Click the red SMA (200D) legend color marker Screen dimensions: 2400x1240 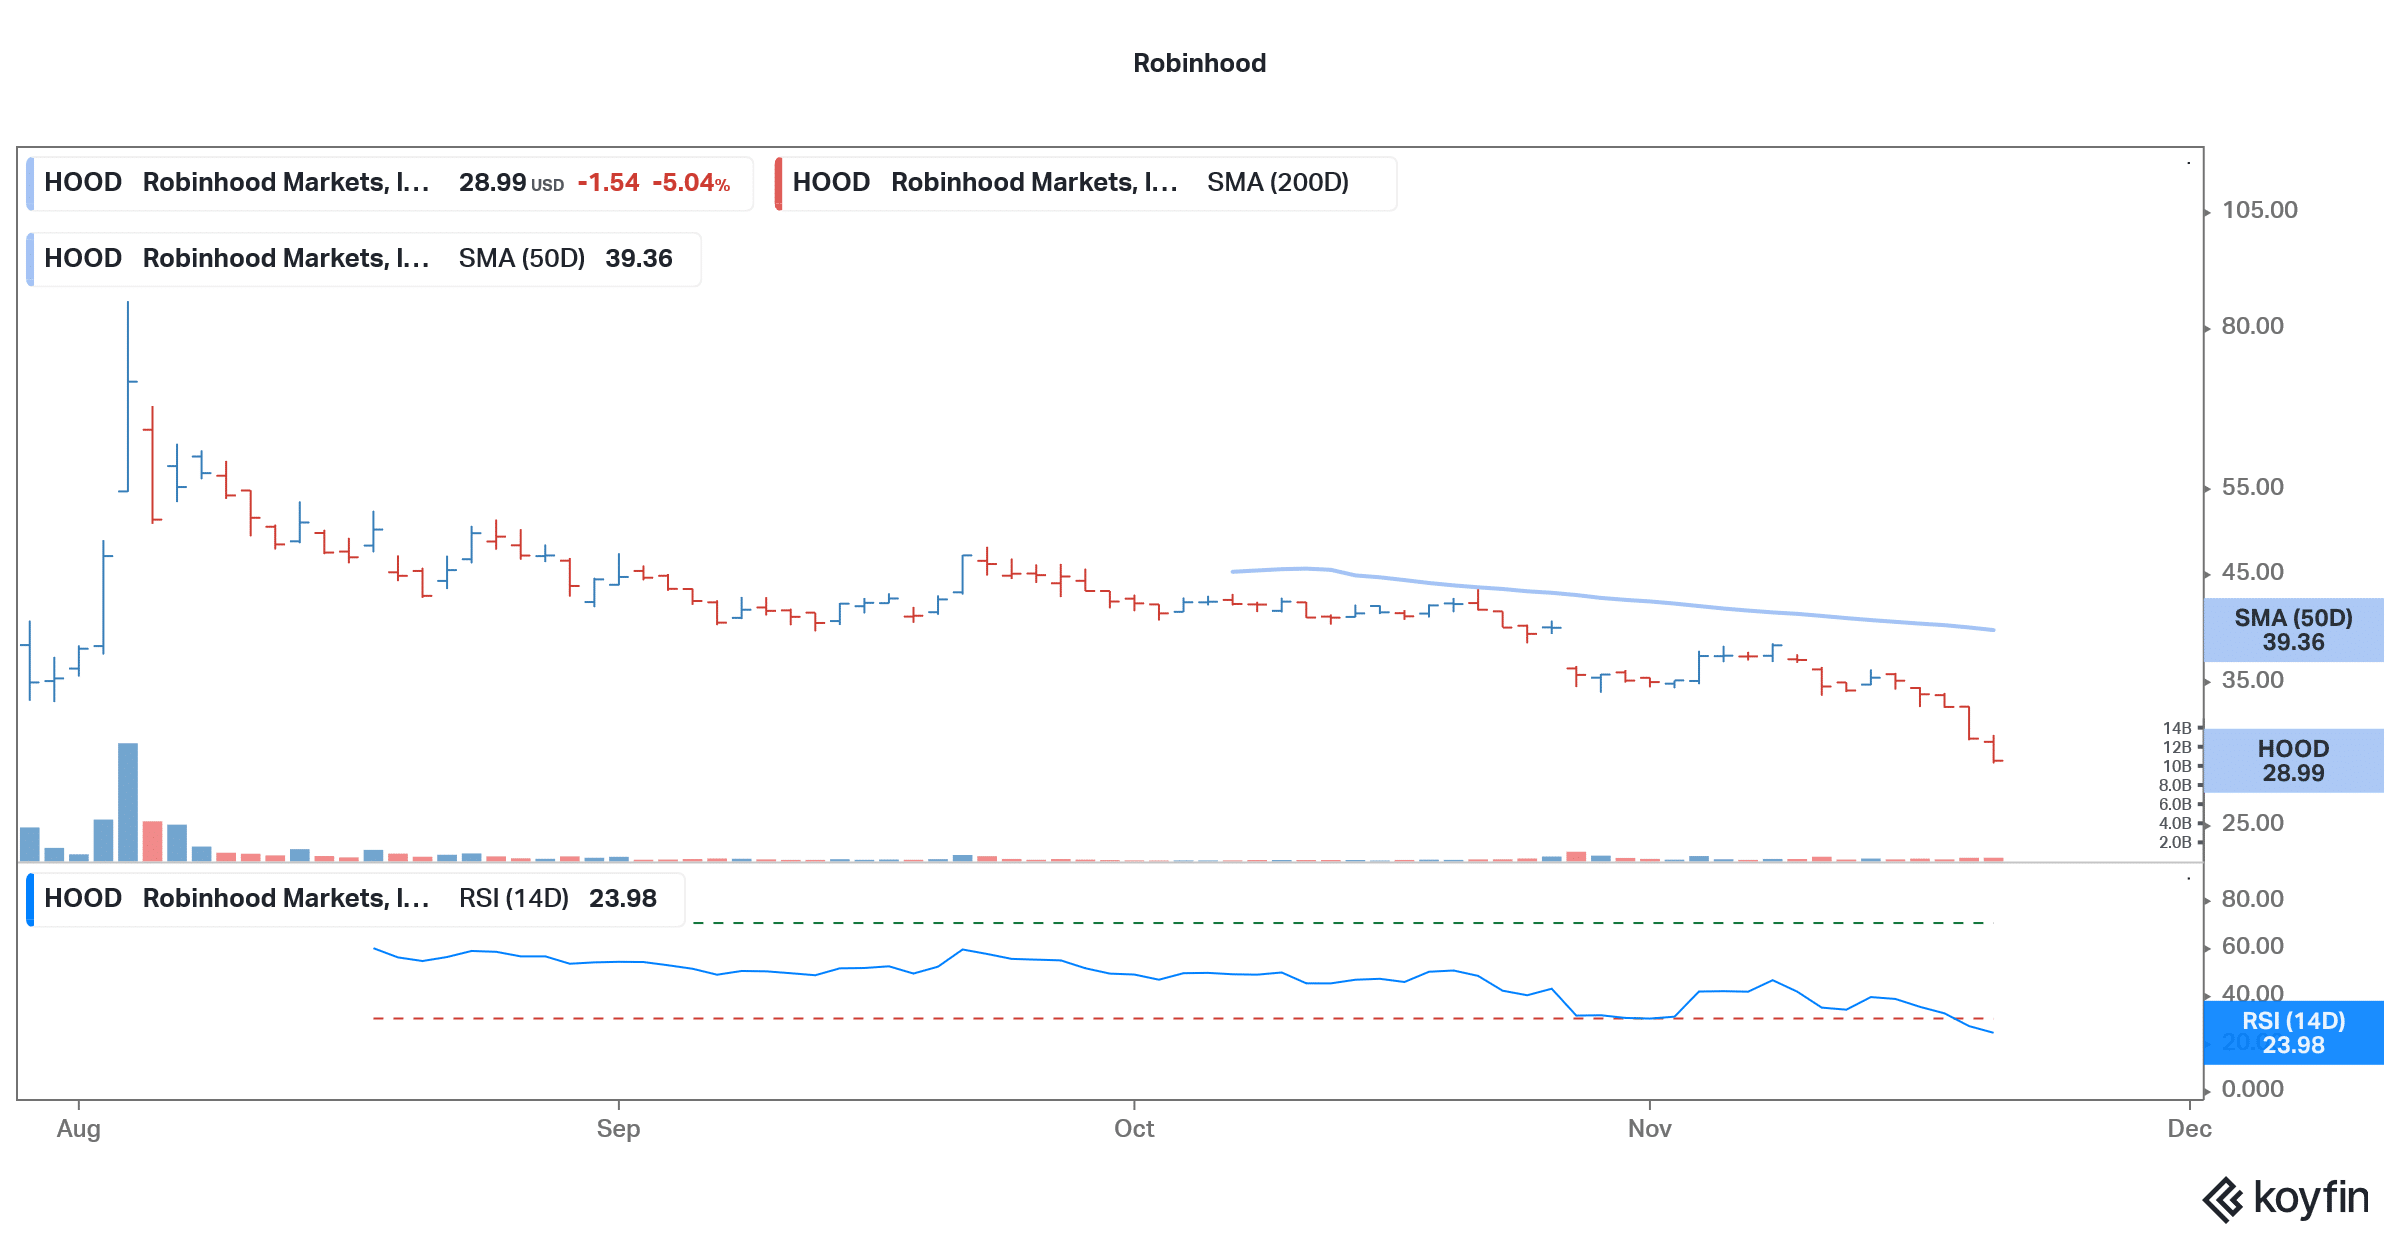[779, 183]
